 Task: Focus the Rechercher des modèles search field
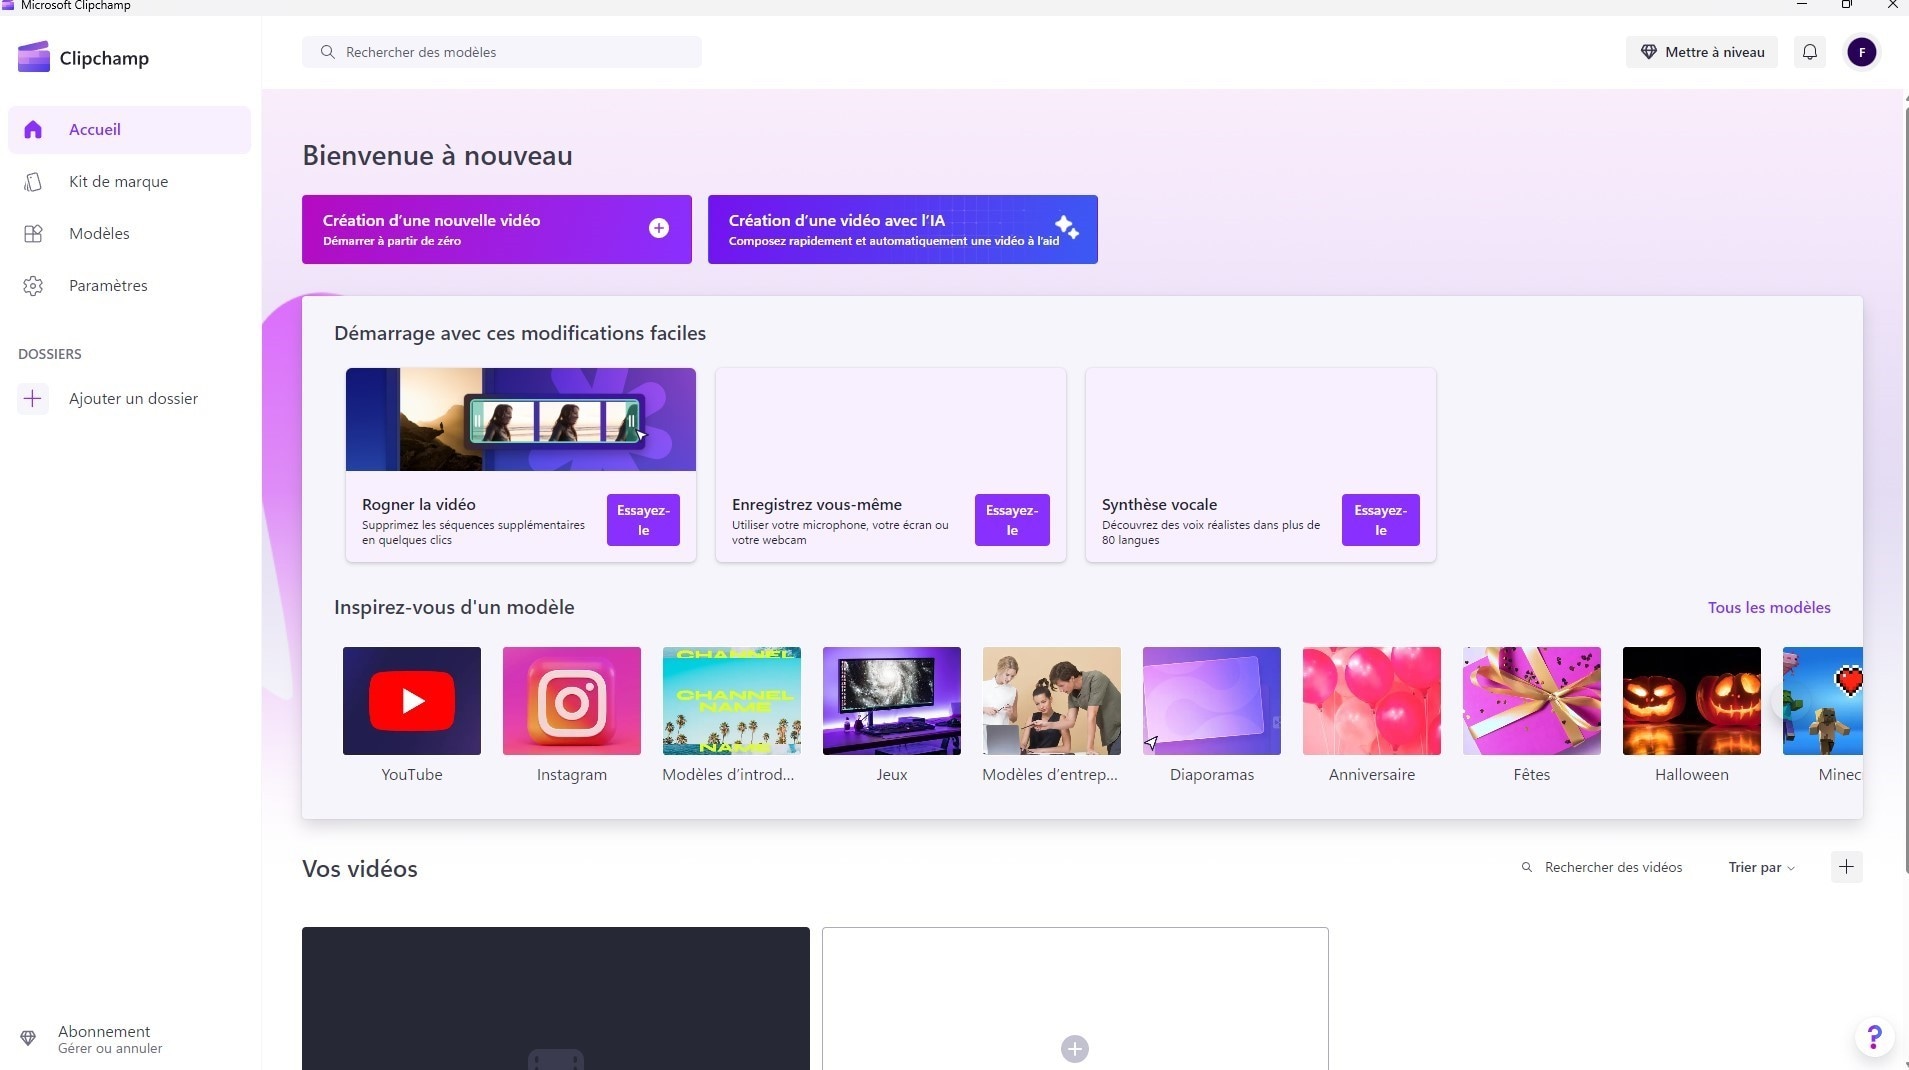502,52
